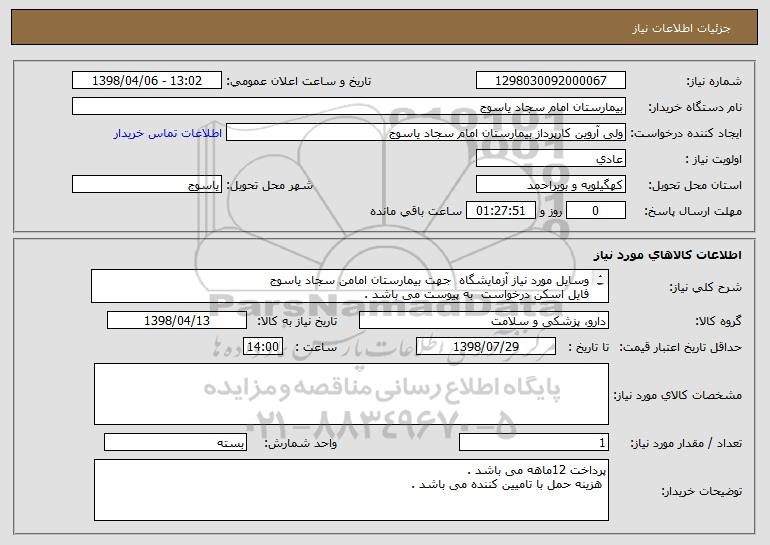This screenshot has width=770, height=545.
Task: Click the label اولویت نیاز
Action: click(x=714, y=159)
